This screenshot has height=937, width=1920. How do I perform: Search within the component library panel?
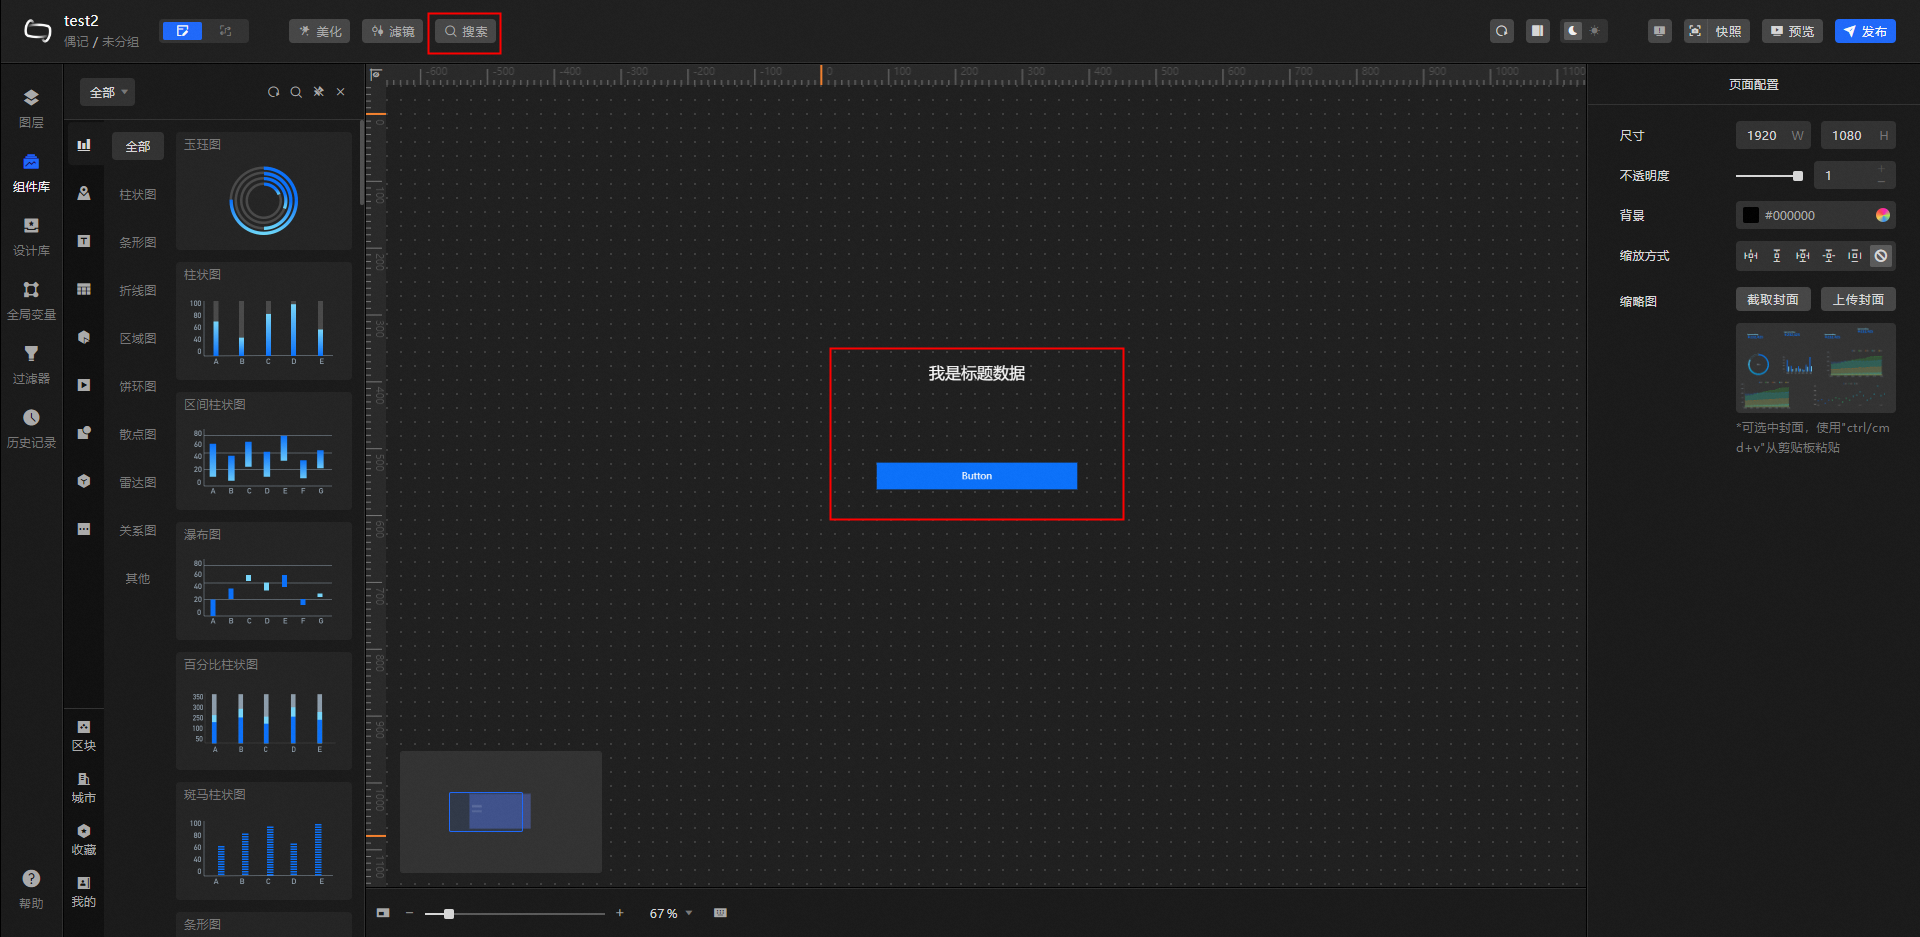tap(296, 92)
